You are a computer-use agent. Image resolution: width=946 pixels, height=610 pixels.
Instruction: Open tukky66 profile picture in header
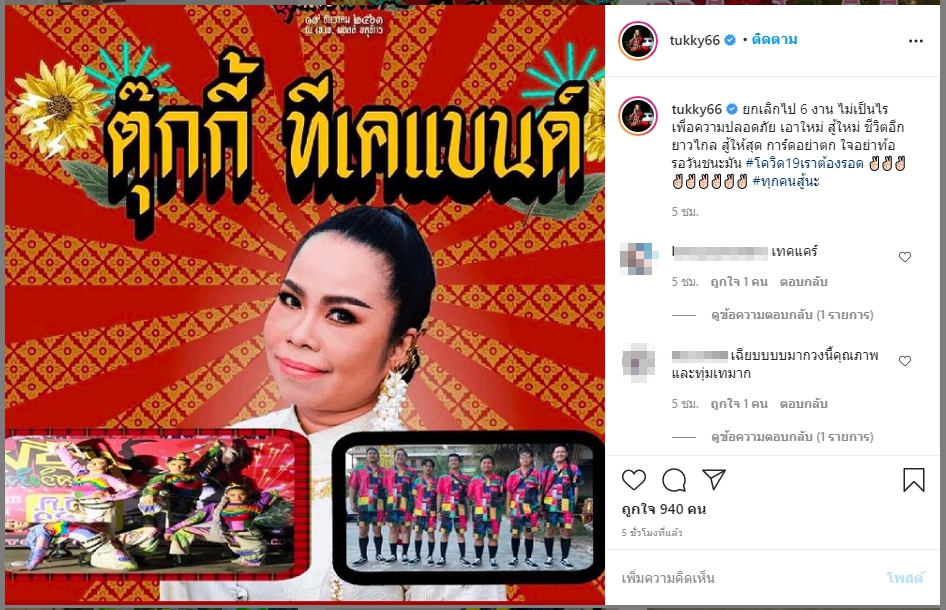pos(638,40)
